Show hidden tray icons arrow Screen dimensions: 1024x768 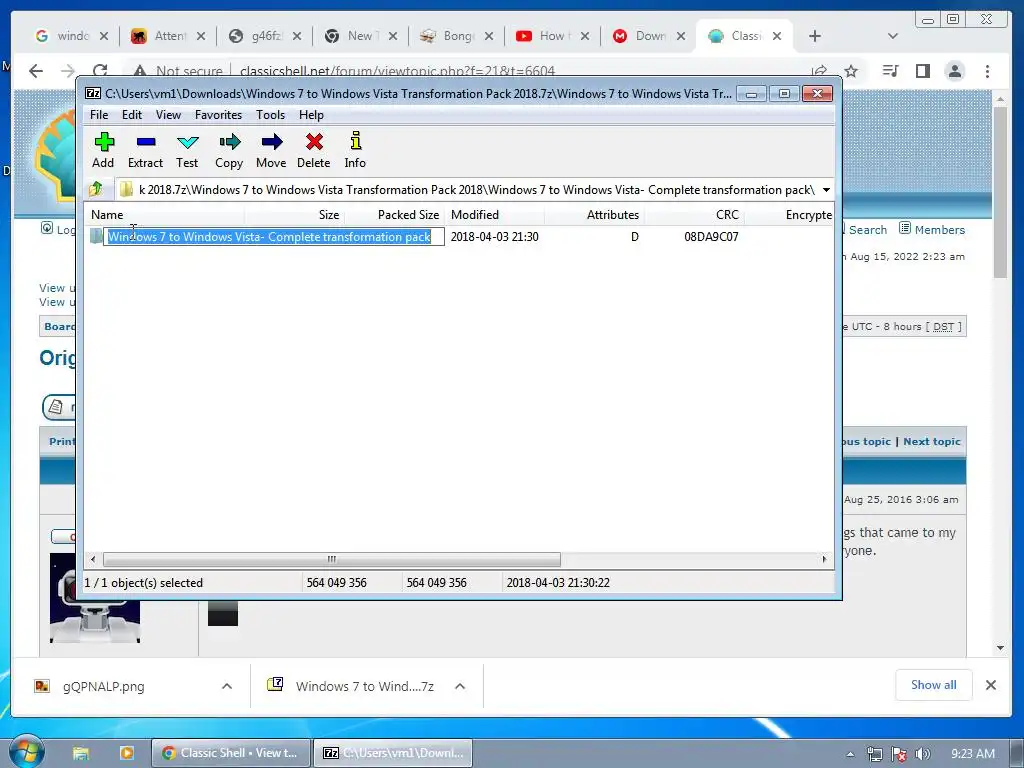click(x=850, y=754)
